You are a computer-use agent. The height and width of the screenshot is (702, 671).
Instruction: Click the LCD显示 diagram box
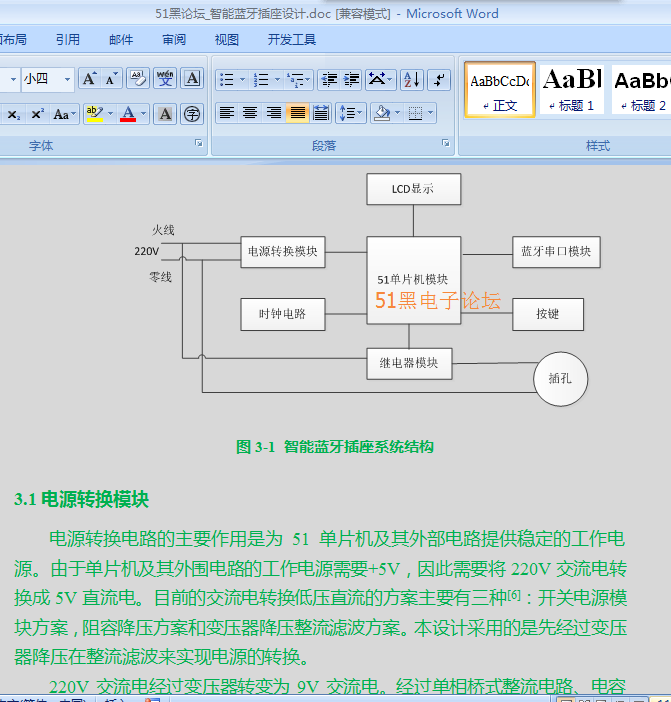coord(414,189)
